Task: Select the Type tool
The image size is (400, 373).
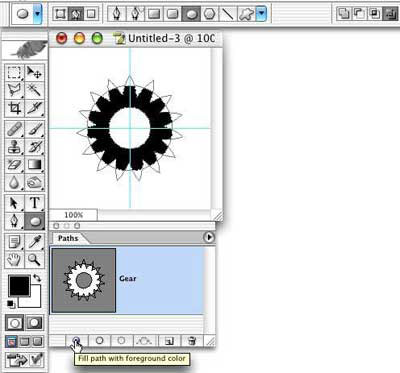Action: [x=34, y=203]
